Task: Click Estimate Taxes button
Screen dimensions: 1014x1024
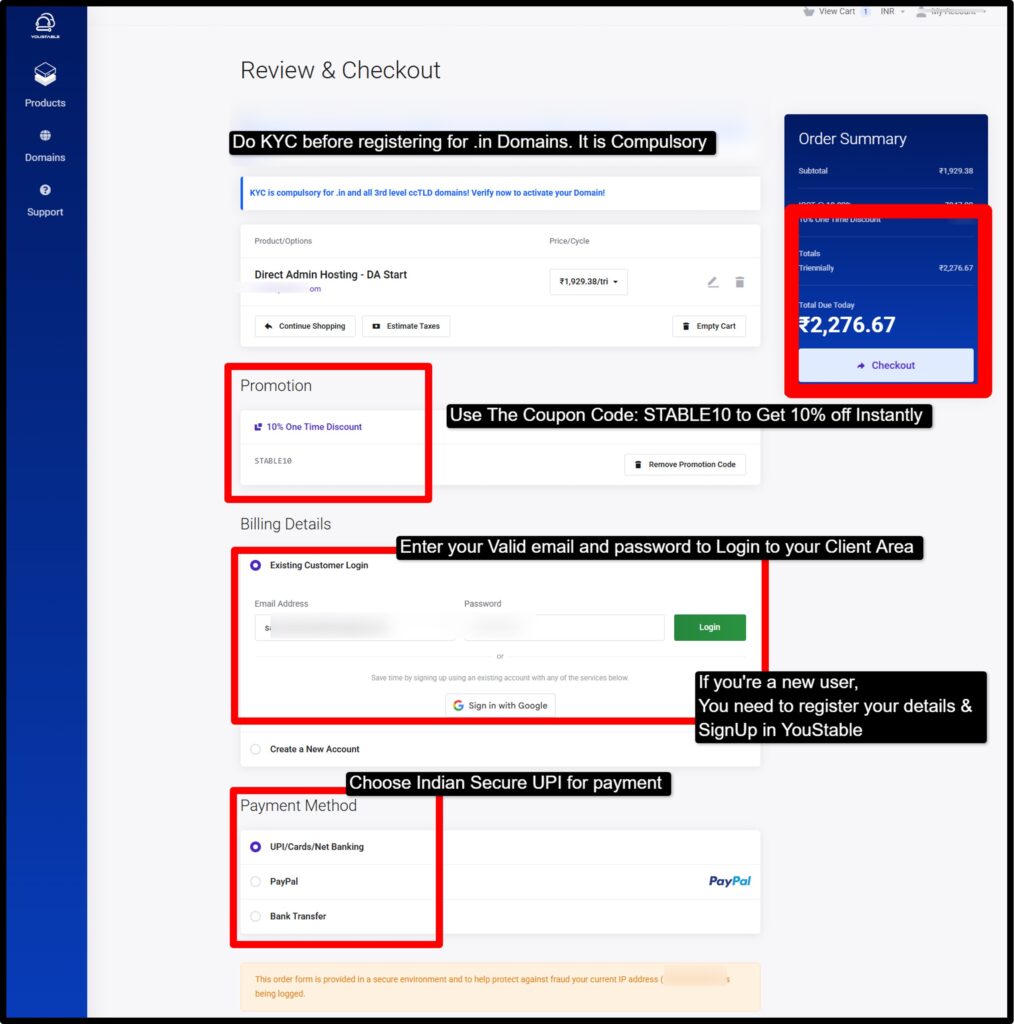Action: tap(406, 326)
